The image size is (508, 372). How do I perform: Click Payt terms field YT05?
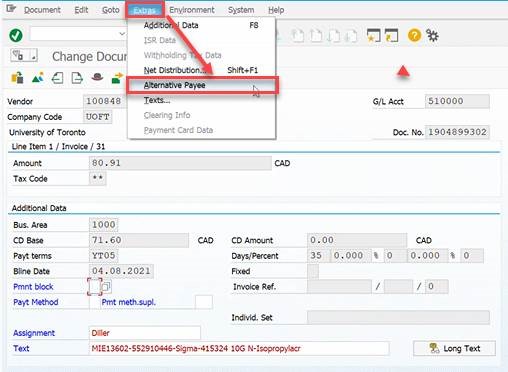click(x=103, y=256)
